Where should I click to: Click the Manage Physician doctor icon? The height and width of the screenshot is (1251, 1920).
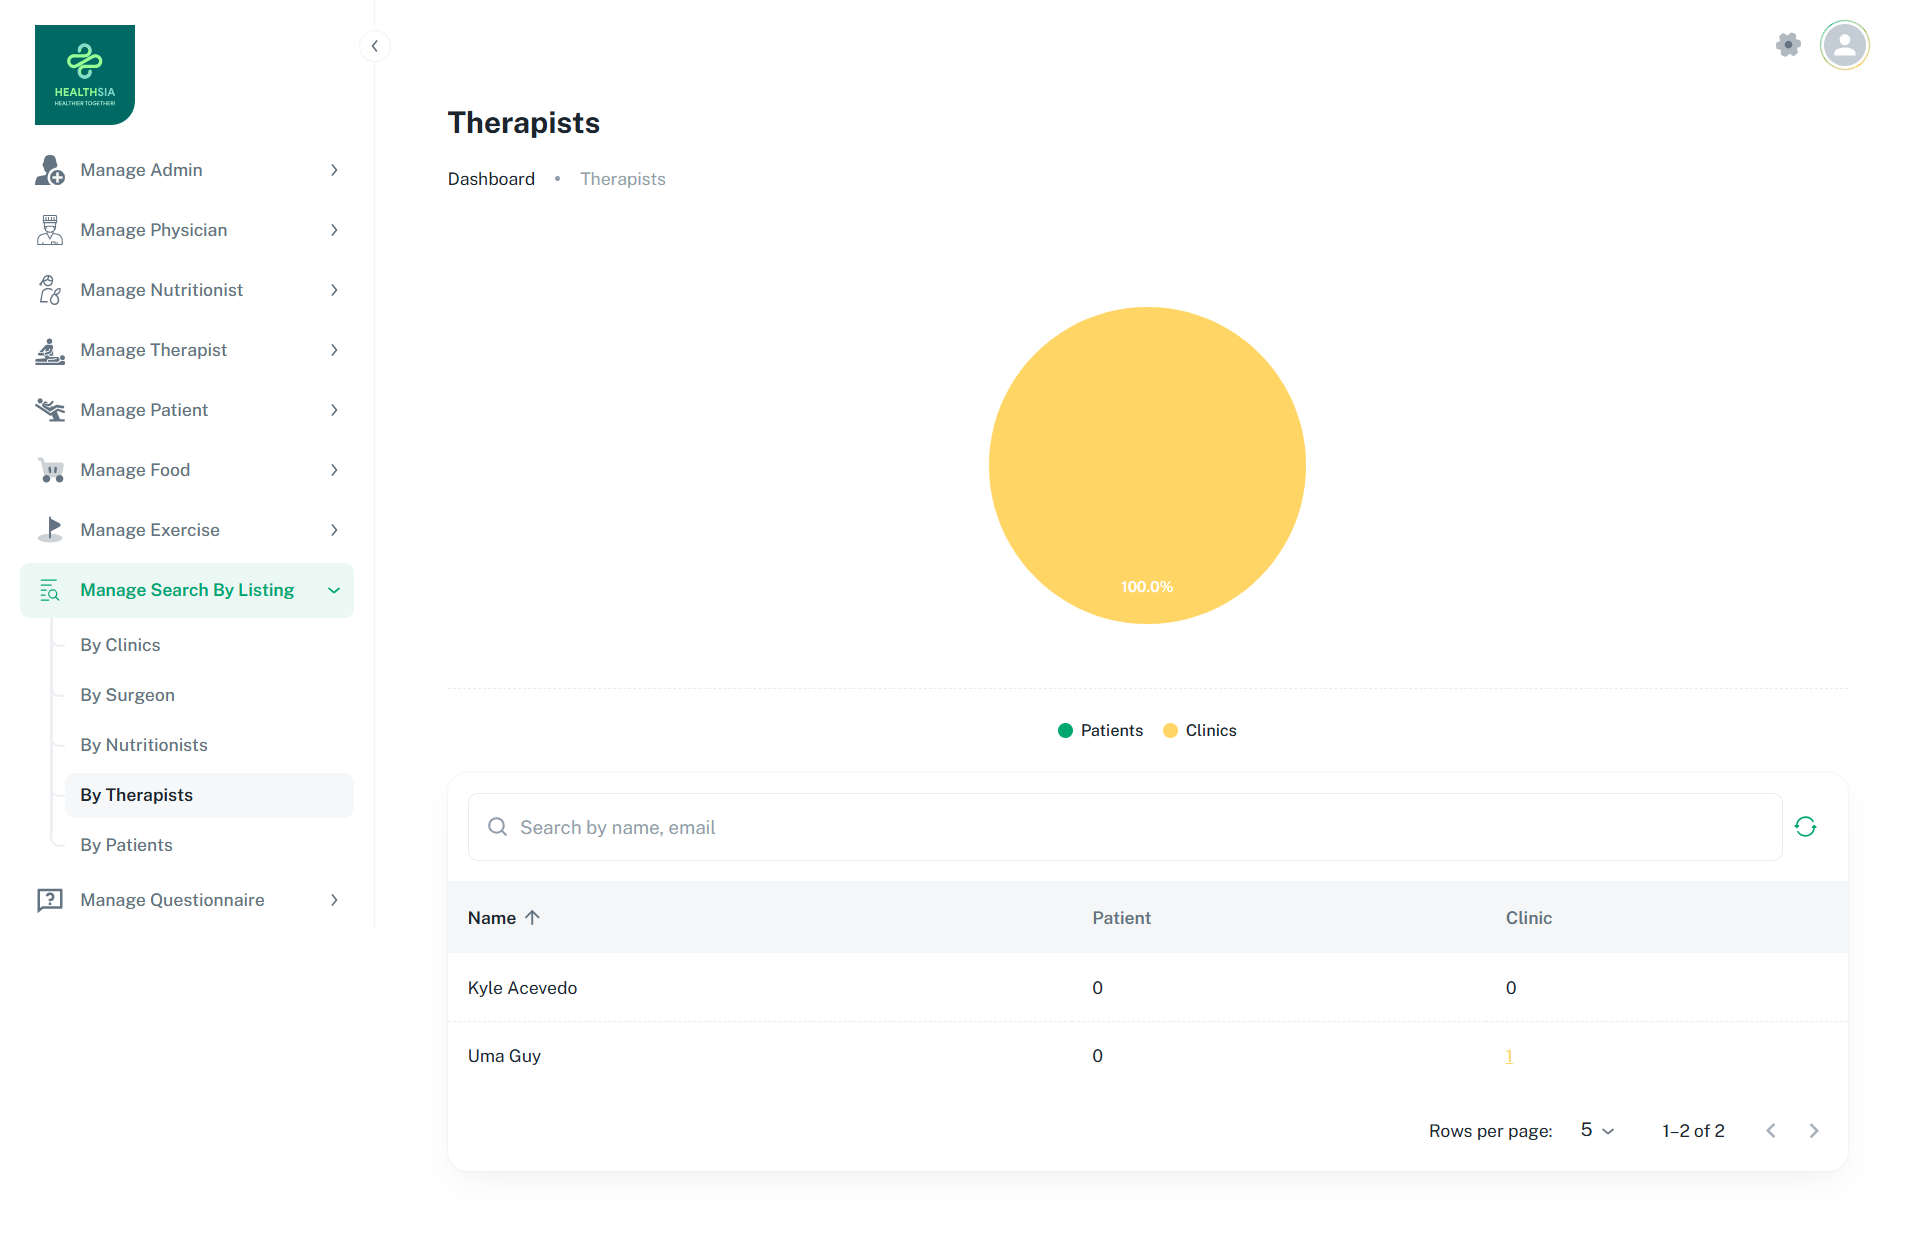[50, 230]
